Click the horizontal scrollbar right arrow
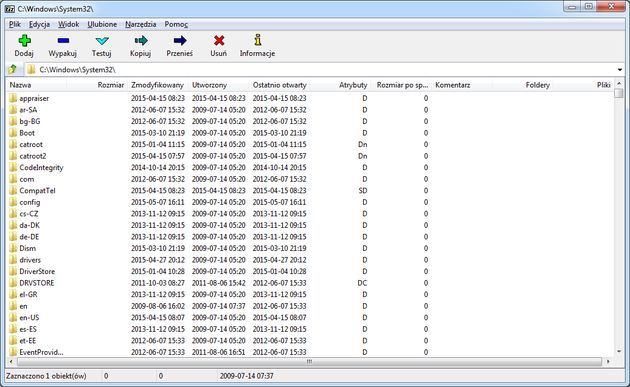The image size is (630, 387). click(608, 362)
